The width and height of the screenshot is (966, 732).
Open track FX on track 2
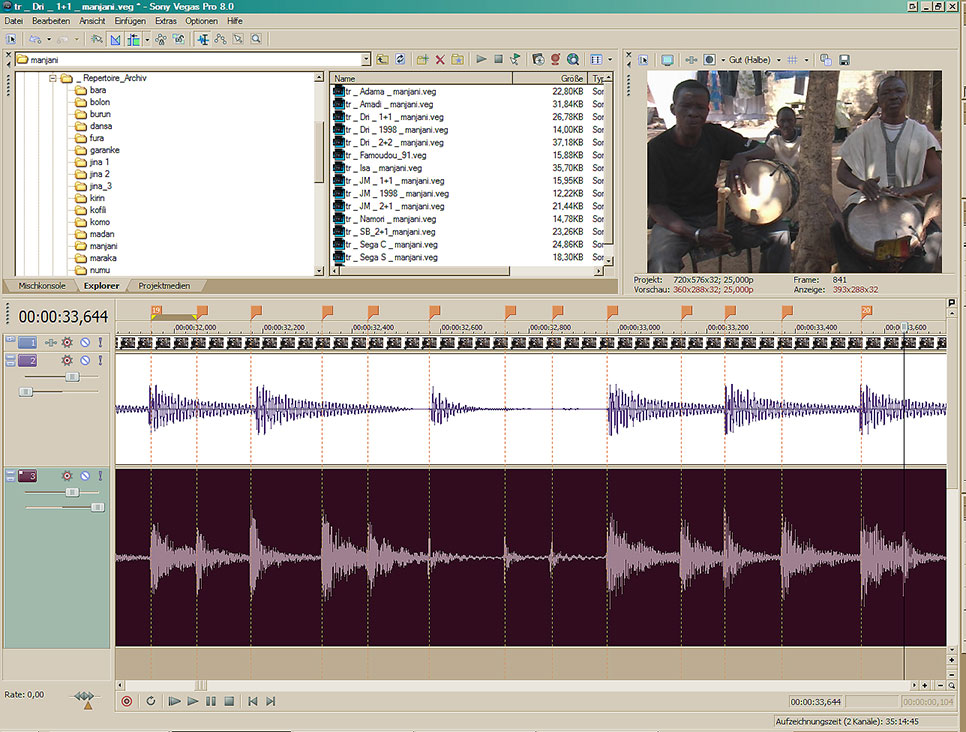click(67, 360)
